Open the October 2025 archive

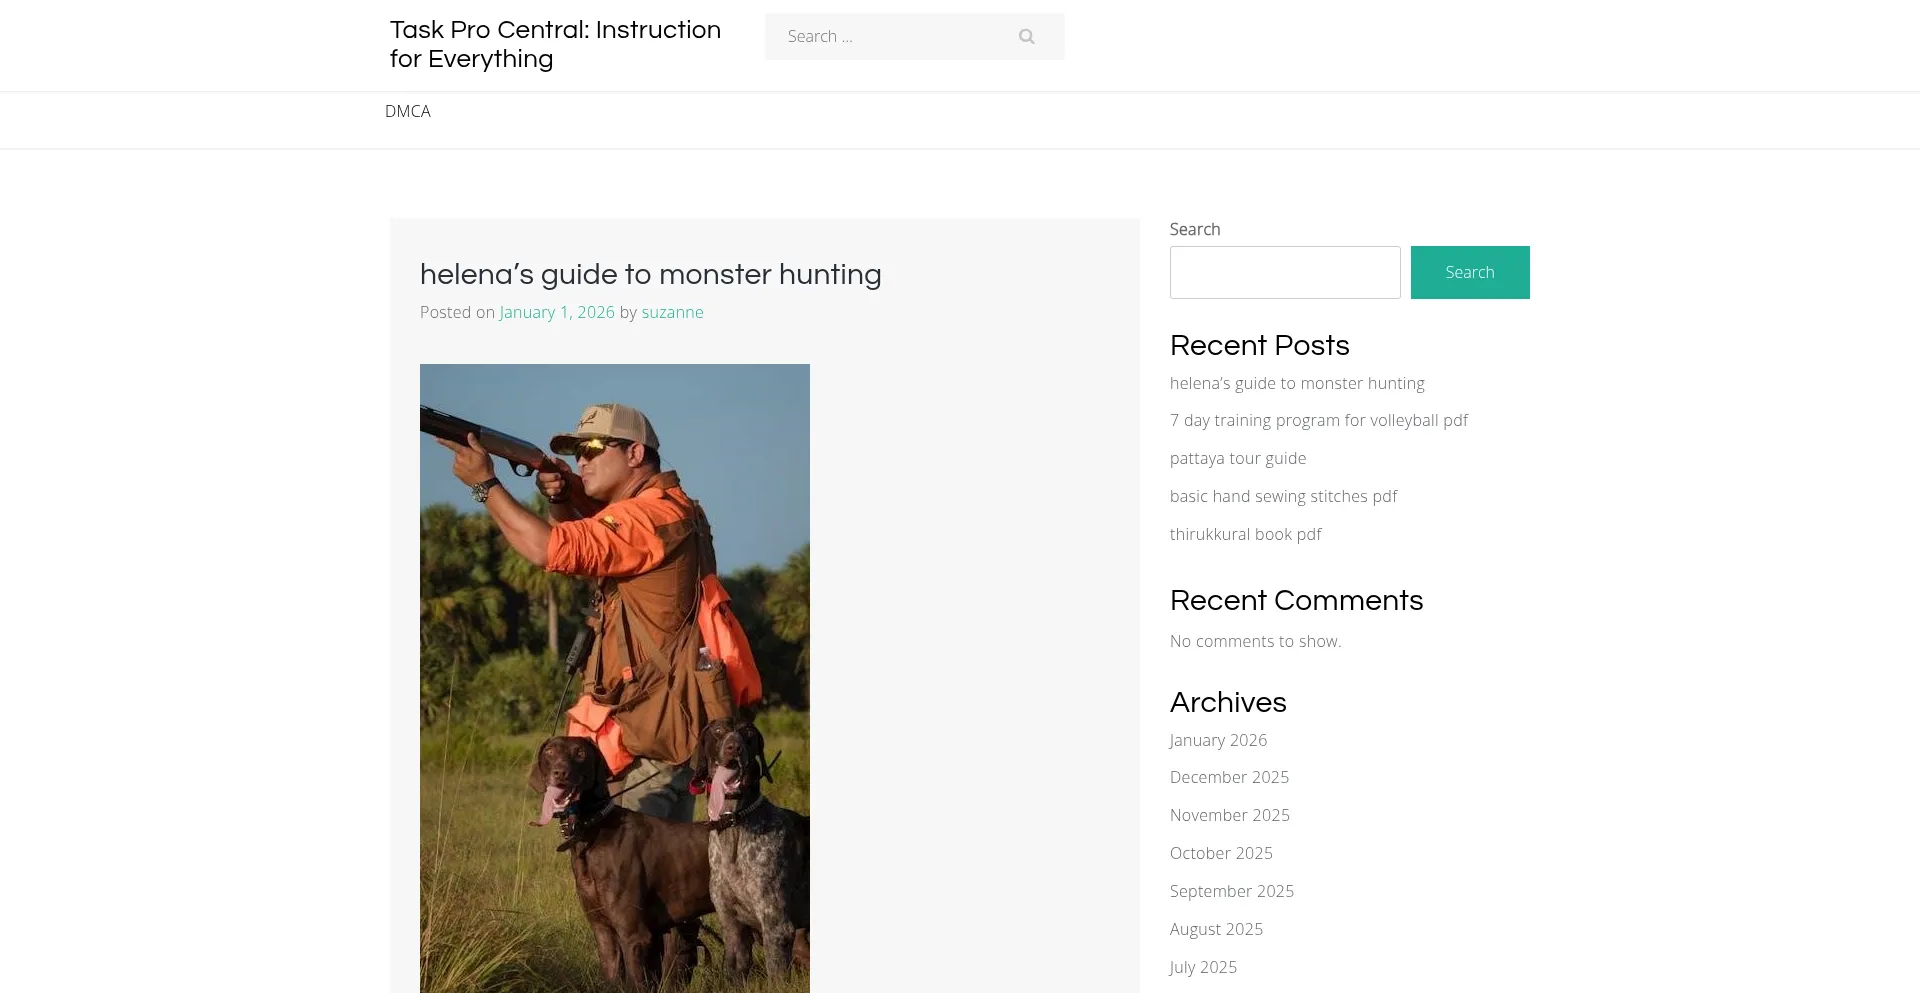tap(1221, 853)
